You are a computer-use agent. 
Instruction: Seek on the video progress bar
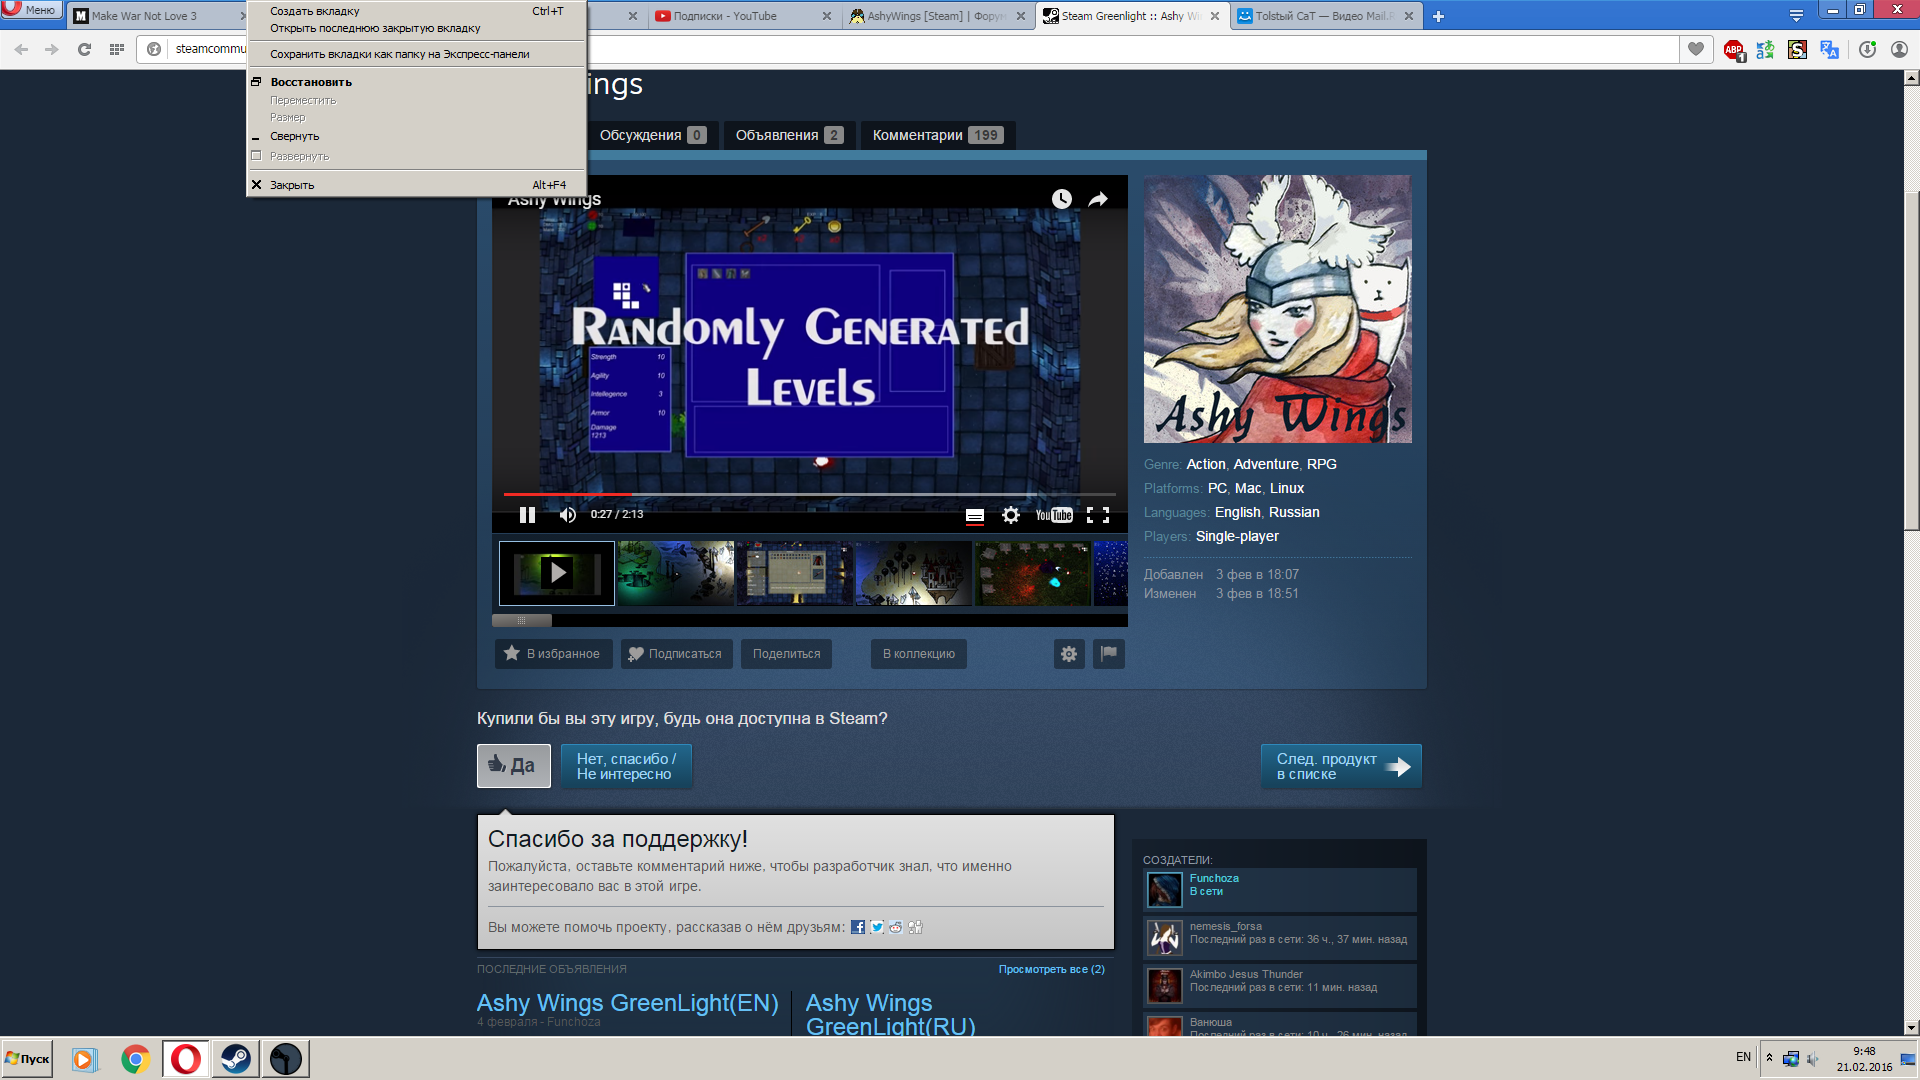point(810,494)
